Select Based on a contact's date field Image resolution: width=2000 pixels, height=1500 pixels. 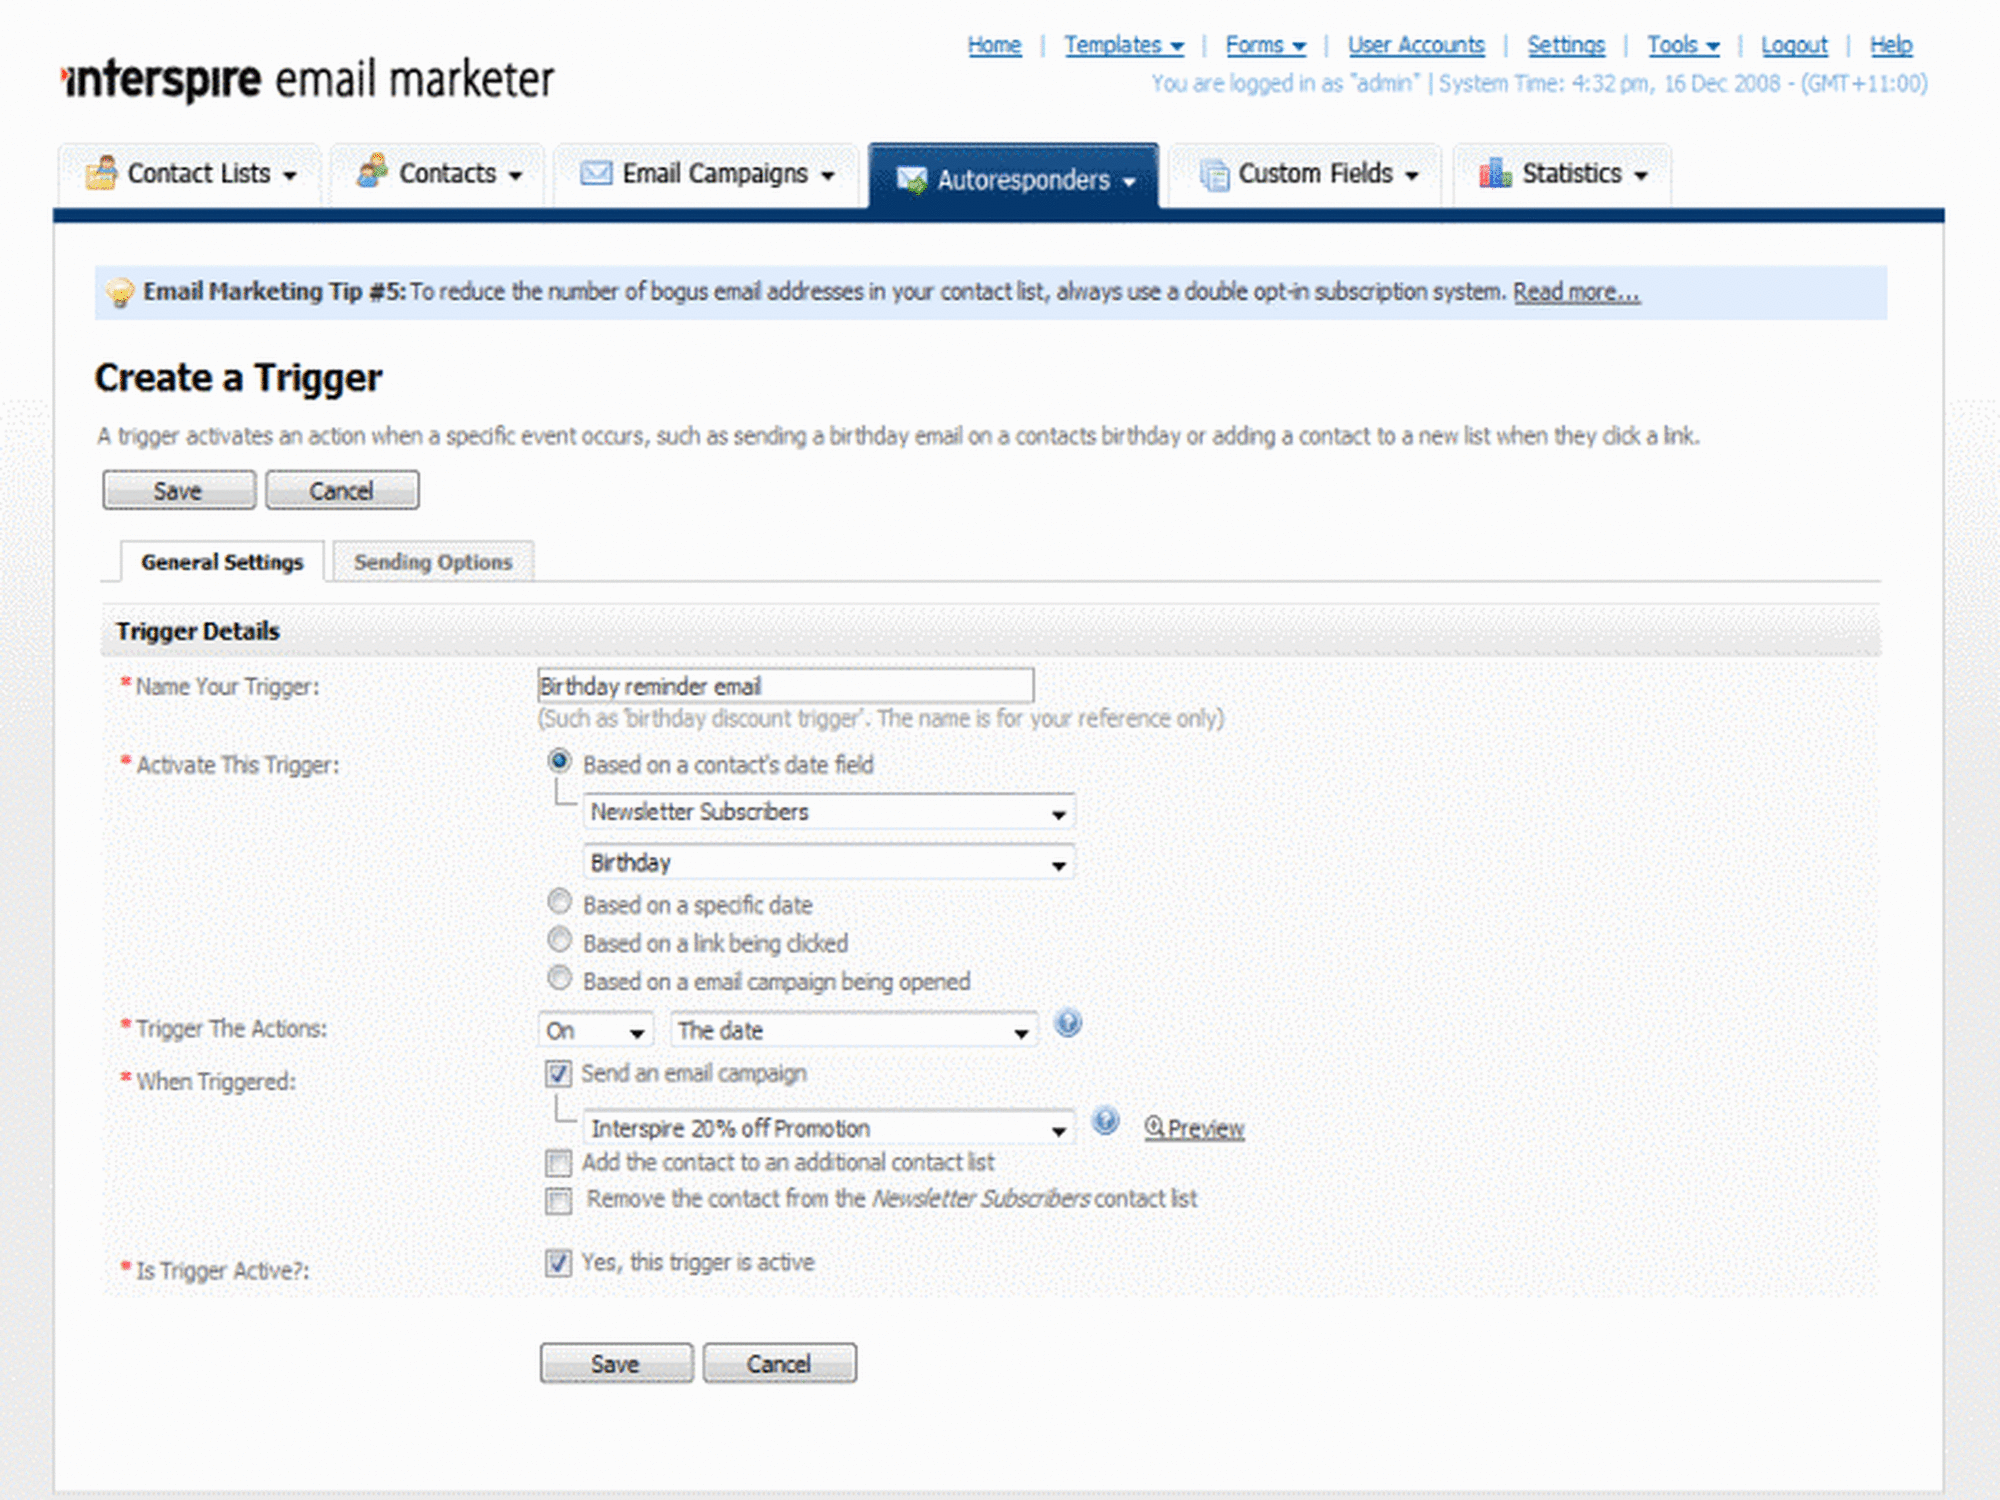tap(559, 762)
